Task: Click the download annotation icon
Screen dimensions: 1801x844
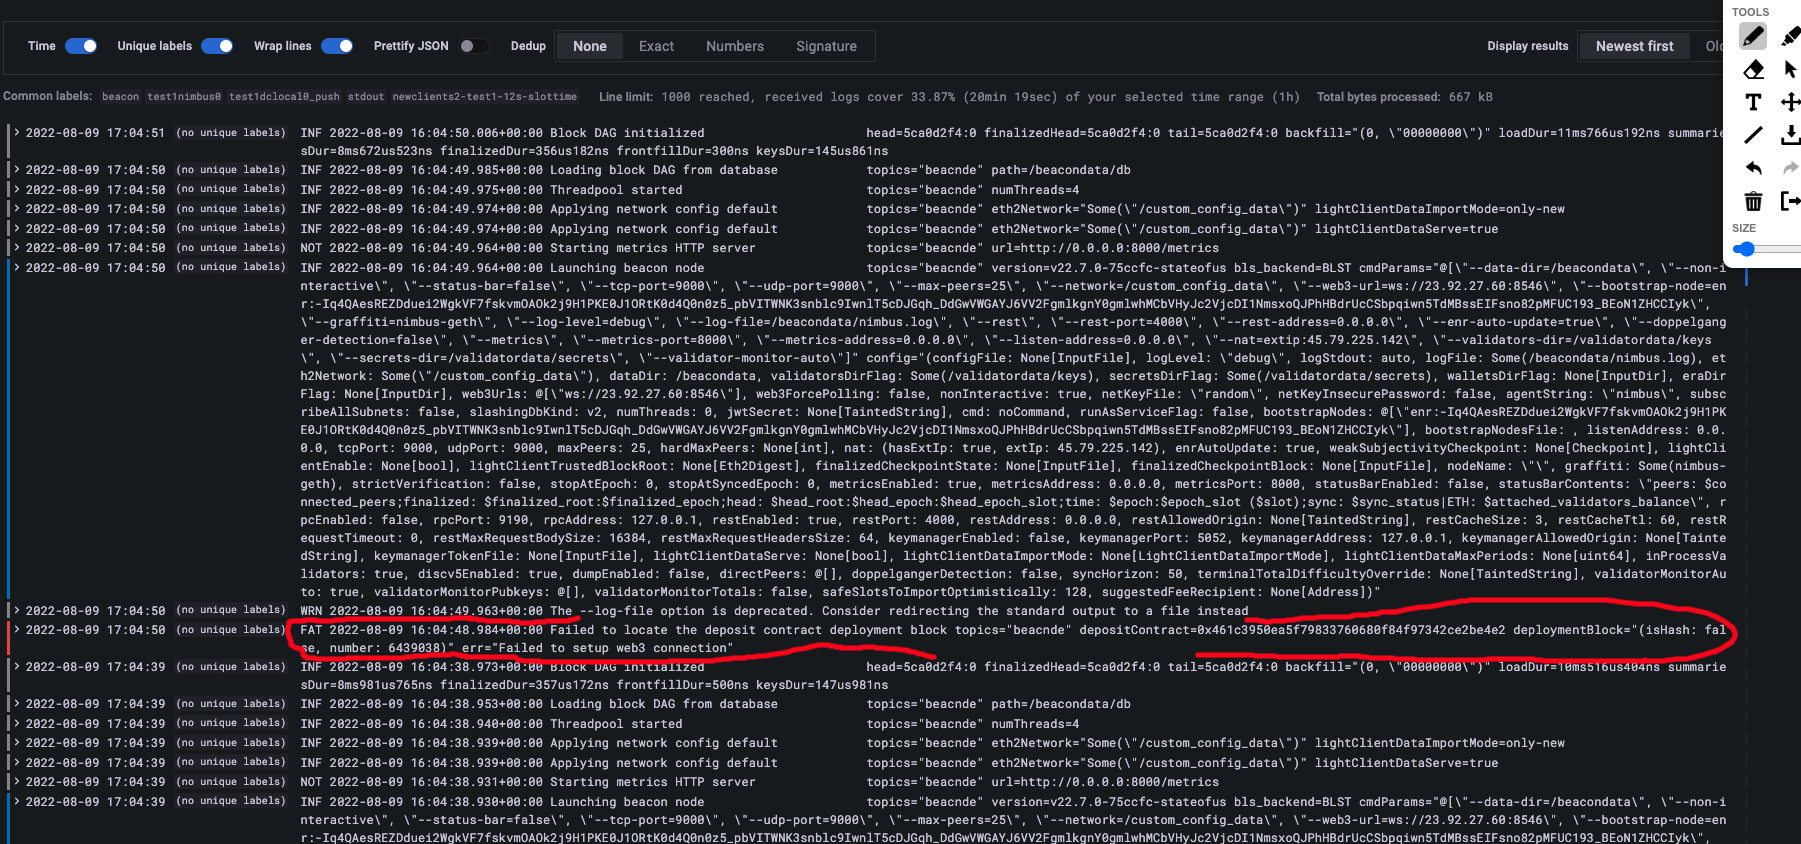Action: 1790,135
